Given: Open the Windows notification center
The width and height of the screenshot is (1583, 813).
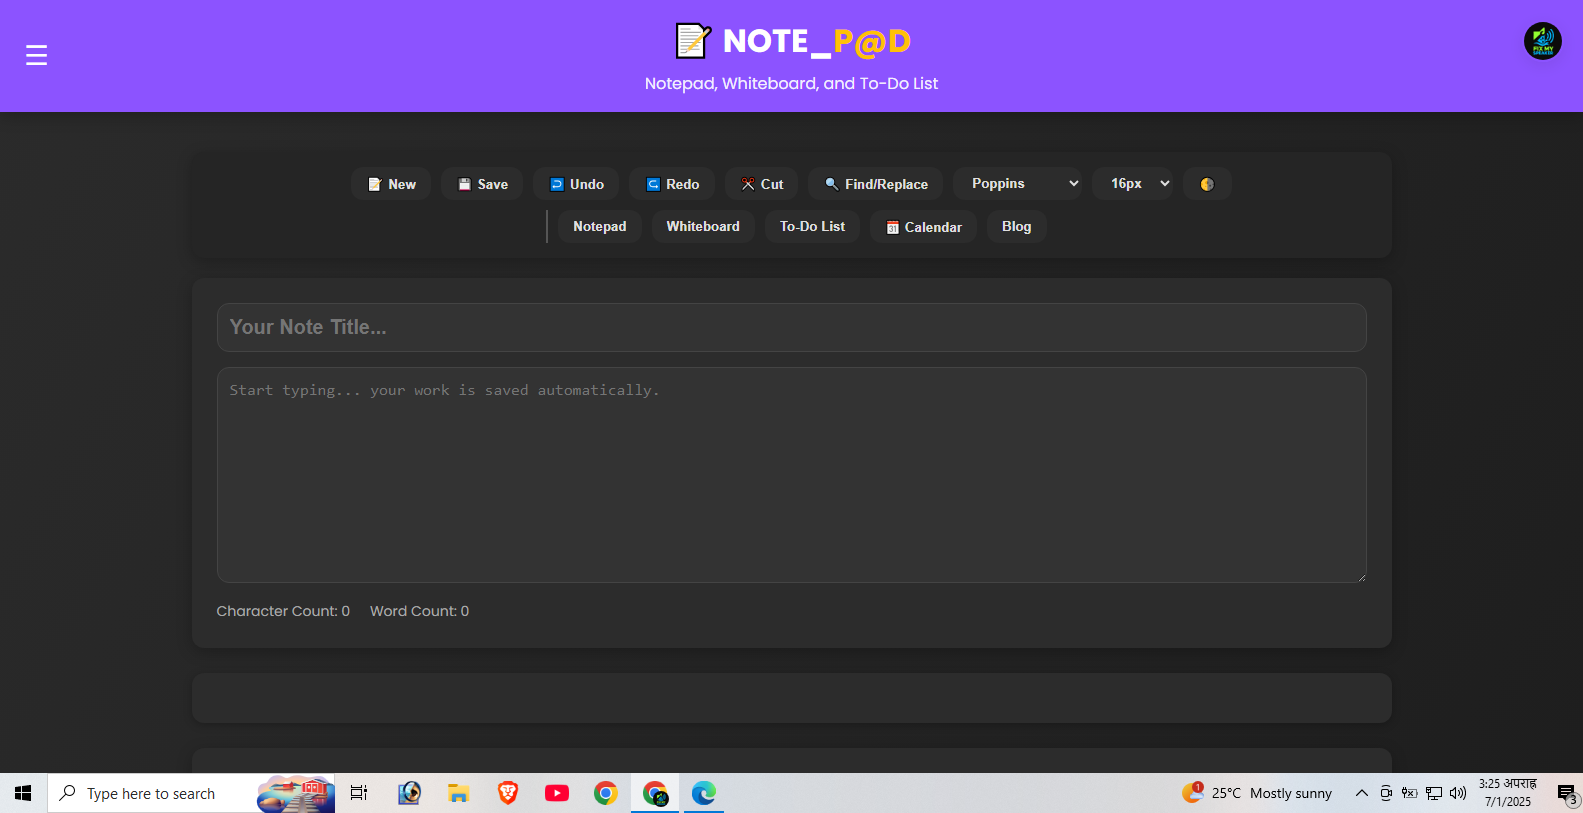Looking at the screenshot, I should [1566, 793].
